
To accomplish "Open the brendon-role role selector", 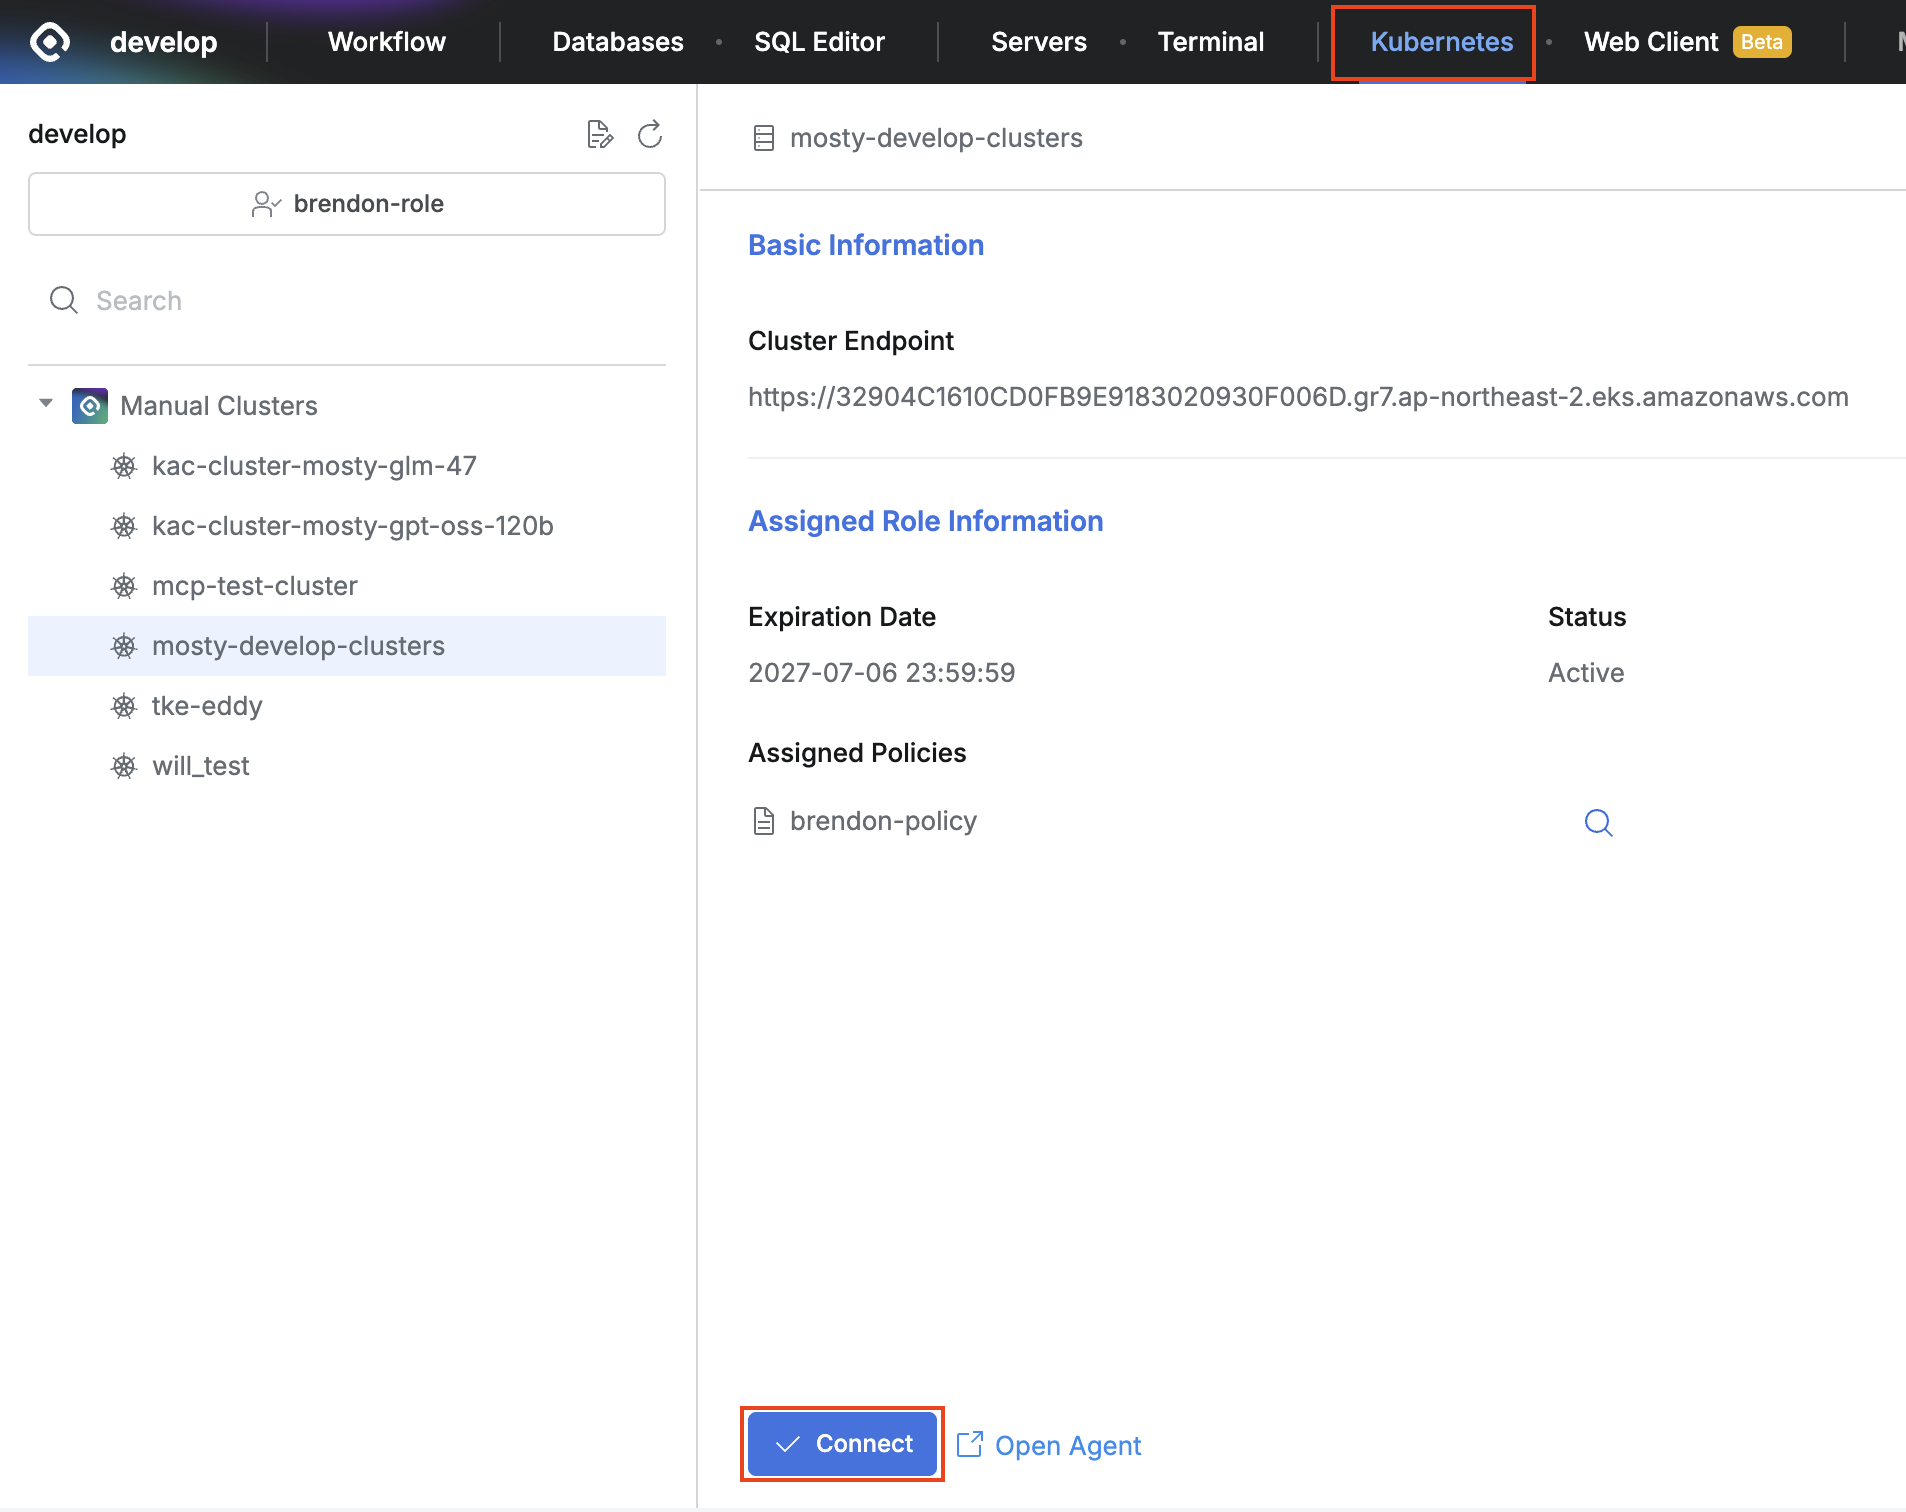I will [347, 204].
